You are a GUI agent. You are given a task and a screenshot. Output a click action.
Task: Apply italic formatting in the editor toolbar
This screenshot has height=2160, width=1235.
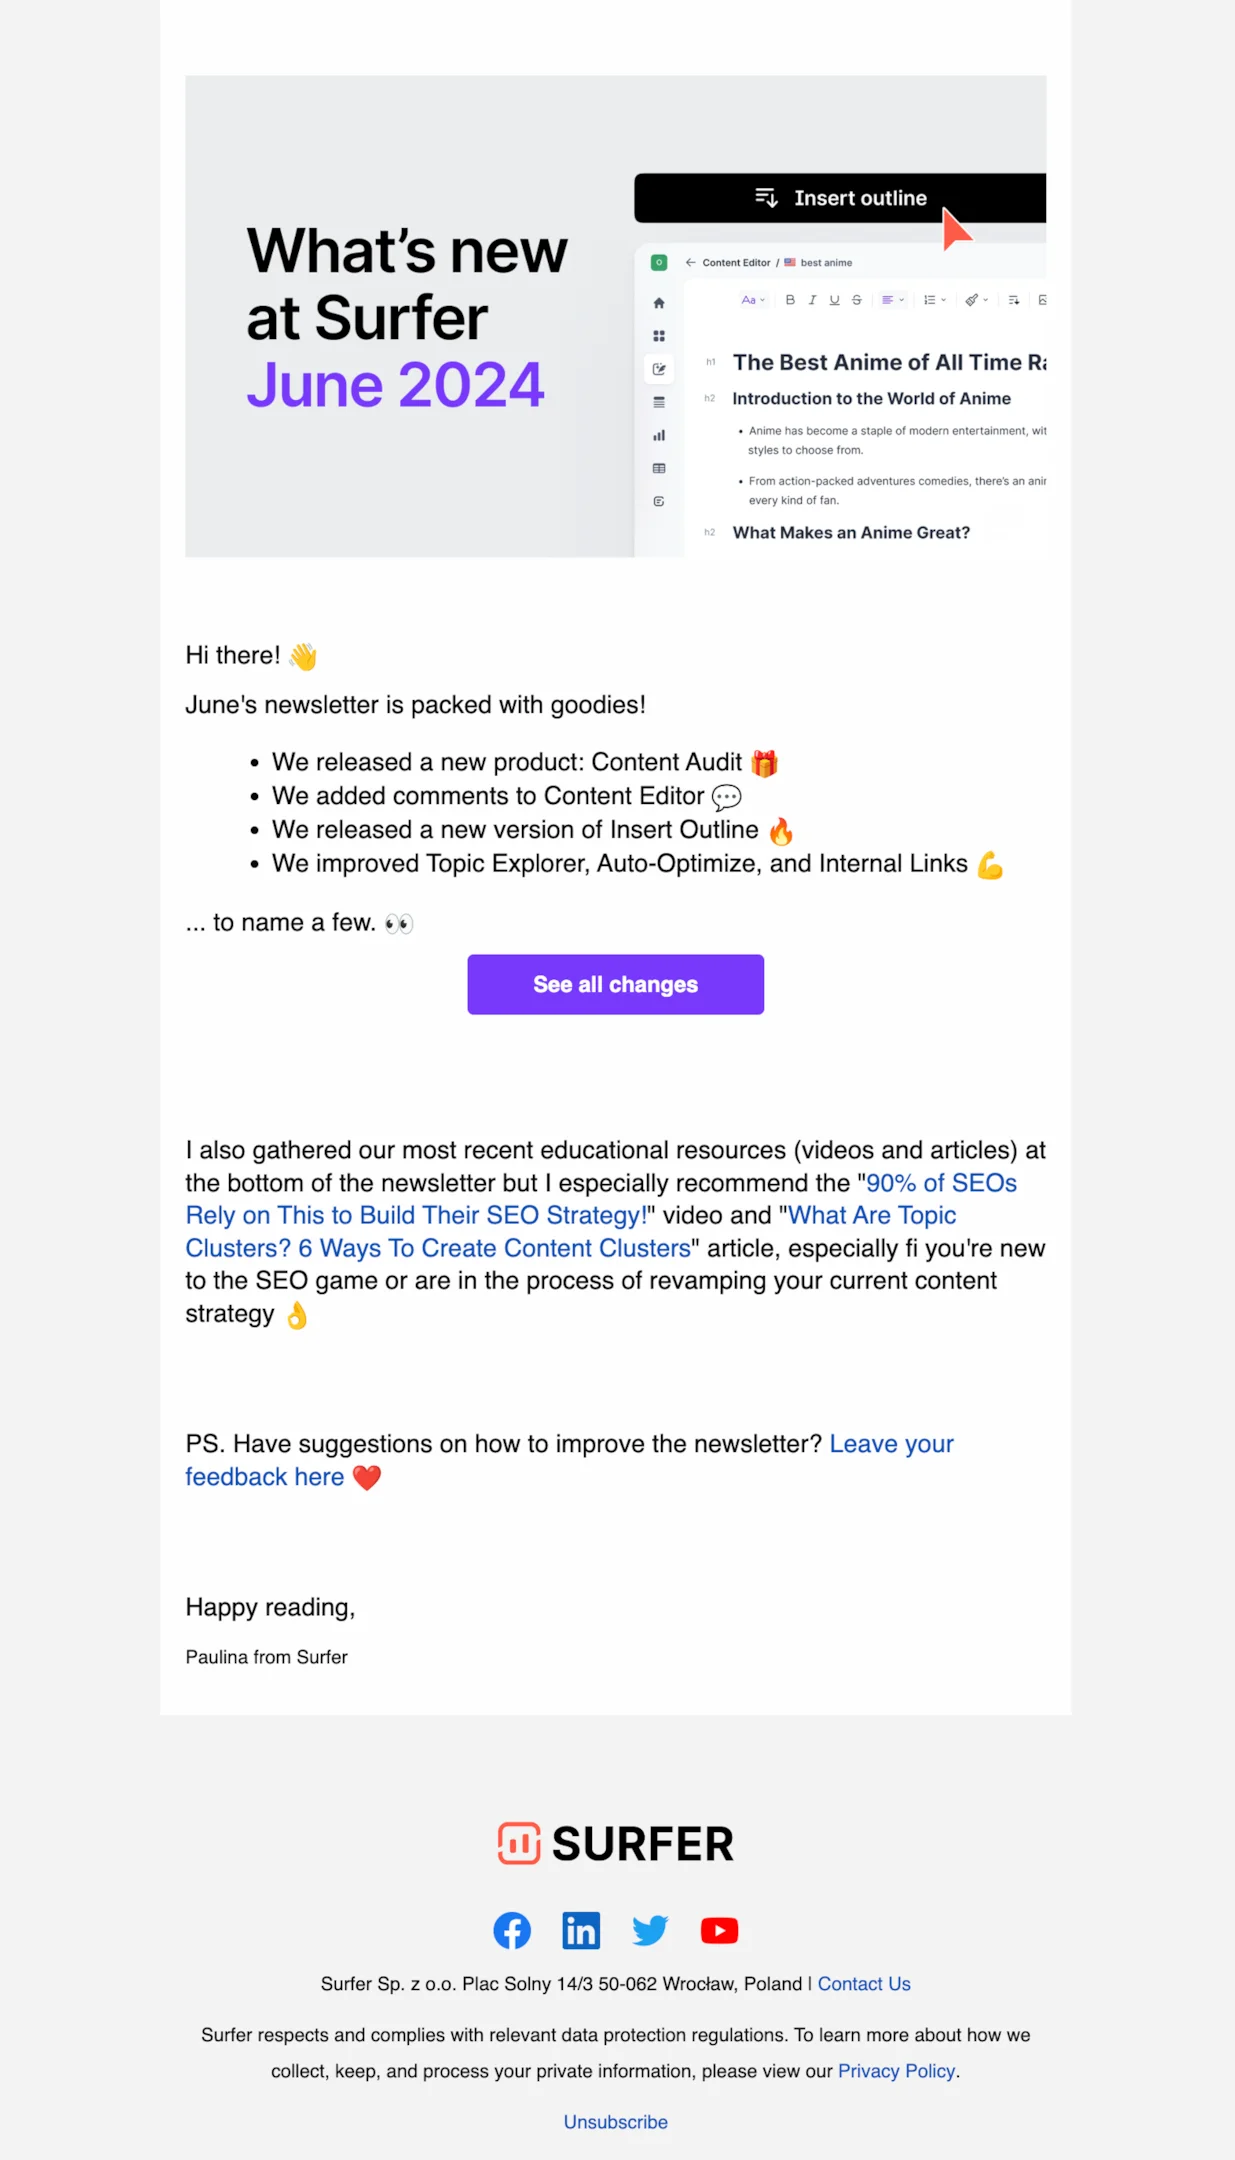click(812, 299)
